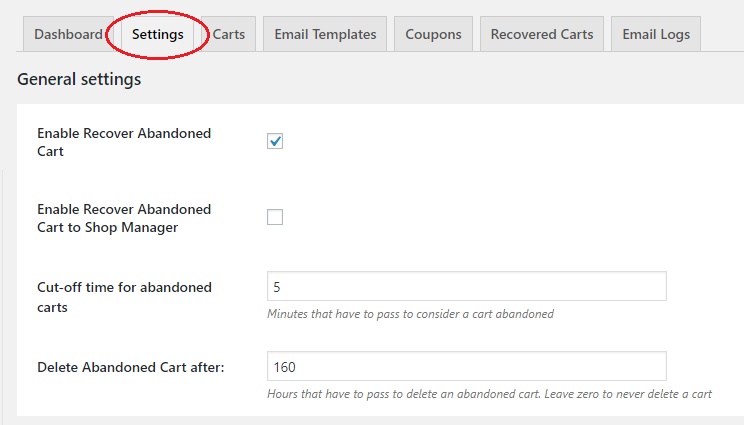The width and height of the screenshot is (744, 425).
Task: Click the "Cart to Shop Manager" label text
Action: tap(107, 228)
